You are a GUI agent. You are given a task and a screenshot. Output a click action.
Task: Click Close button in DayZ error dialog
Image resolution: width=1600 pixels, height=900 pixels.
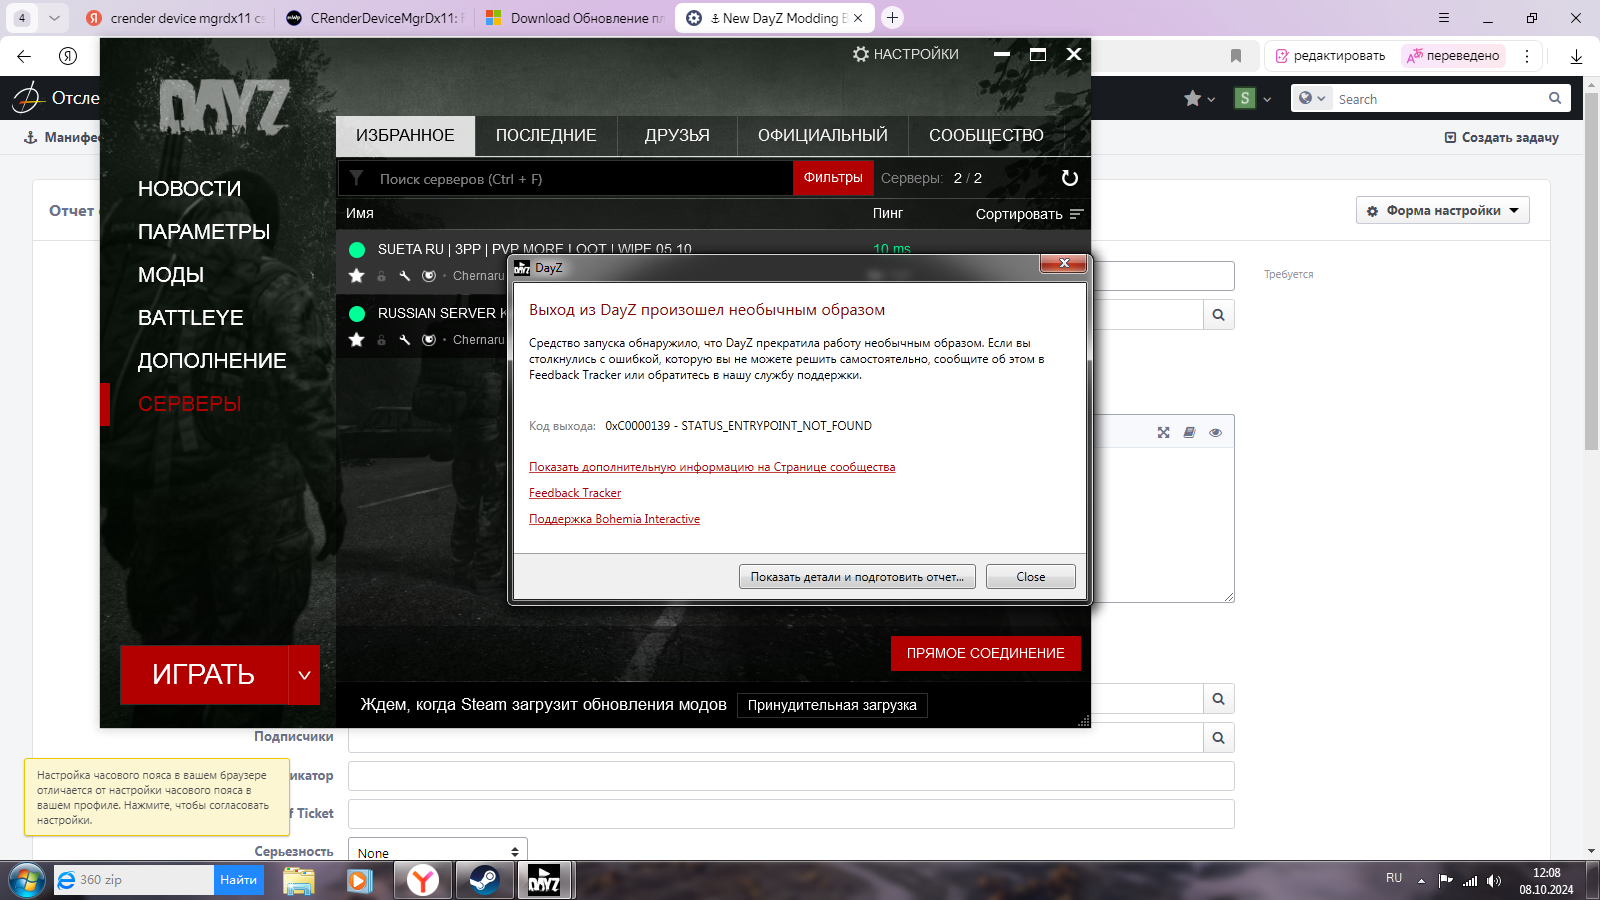(x=1031, y=577)
